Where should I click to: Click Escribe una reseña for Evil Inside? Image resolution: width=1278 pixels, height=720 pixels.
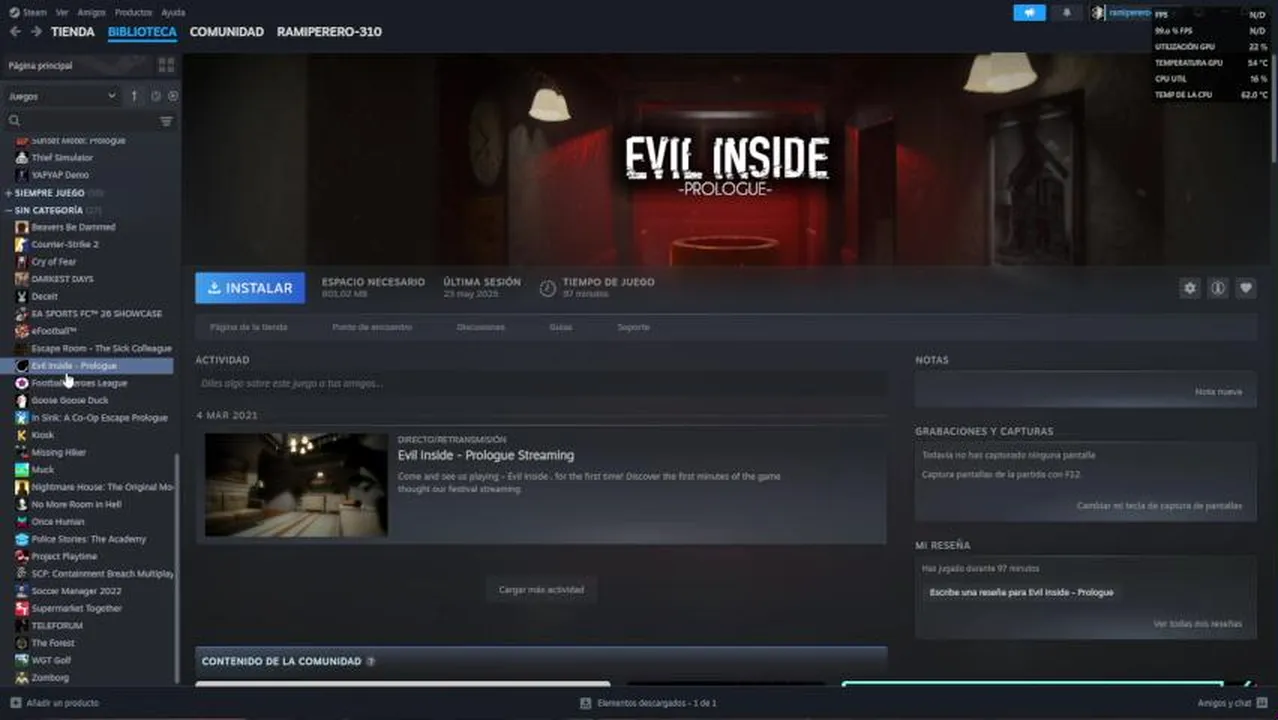point(1021,592)
